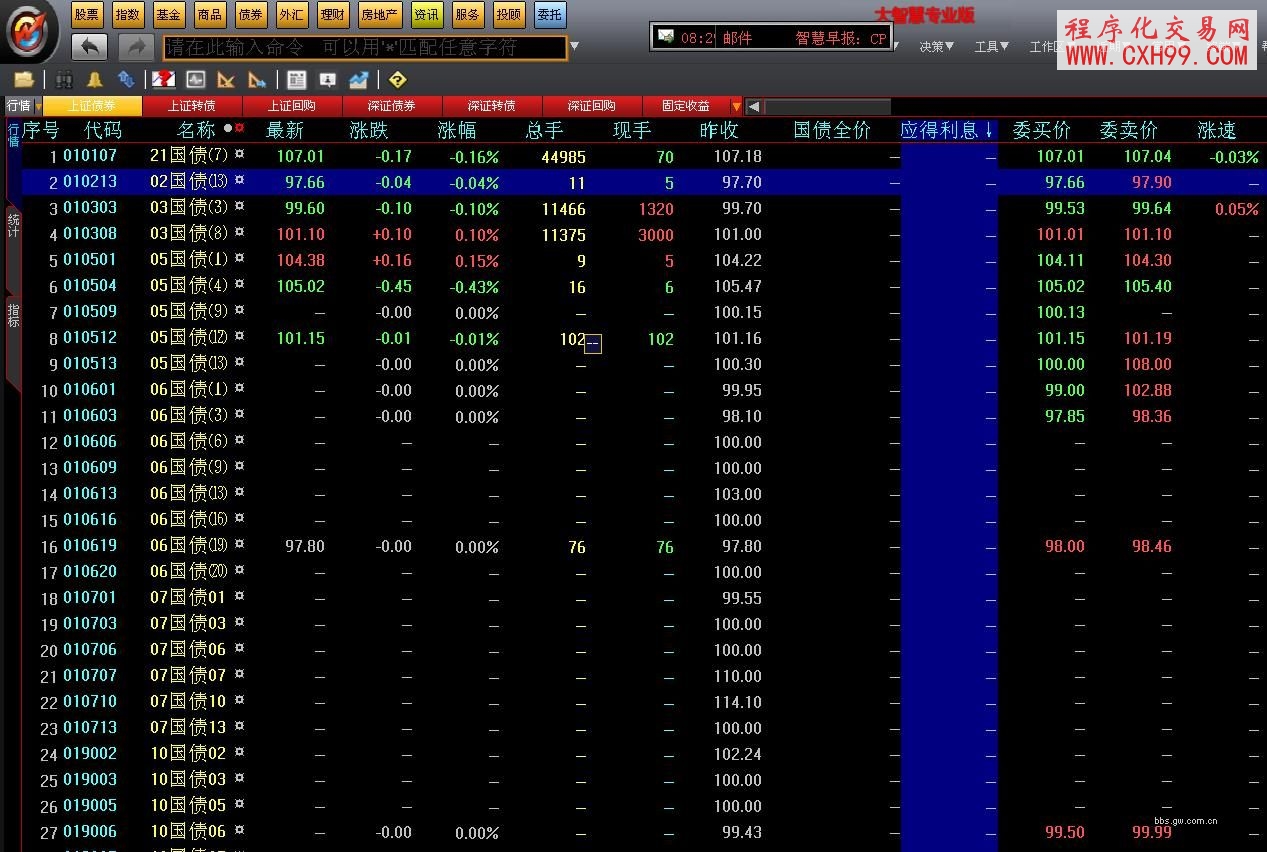Click the 股票 button

point(86,14)
